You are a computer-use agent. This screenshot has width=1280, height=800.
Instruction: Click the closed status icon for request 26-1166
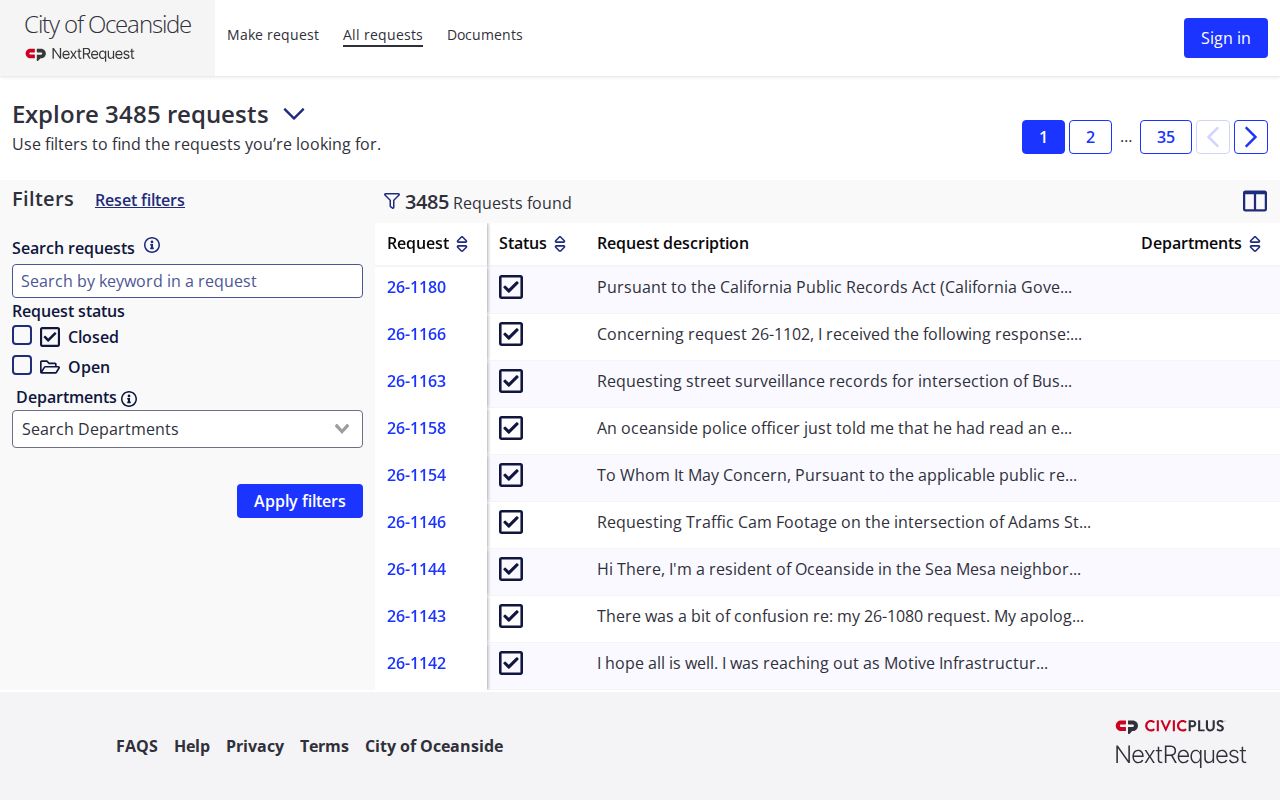(511, 334)
